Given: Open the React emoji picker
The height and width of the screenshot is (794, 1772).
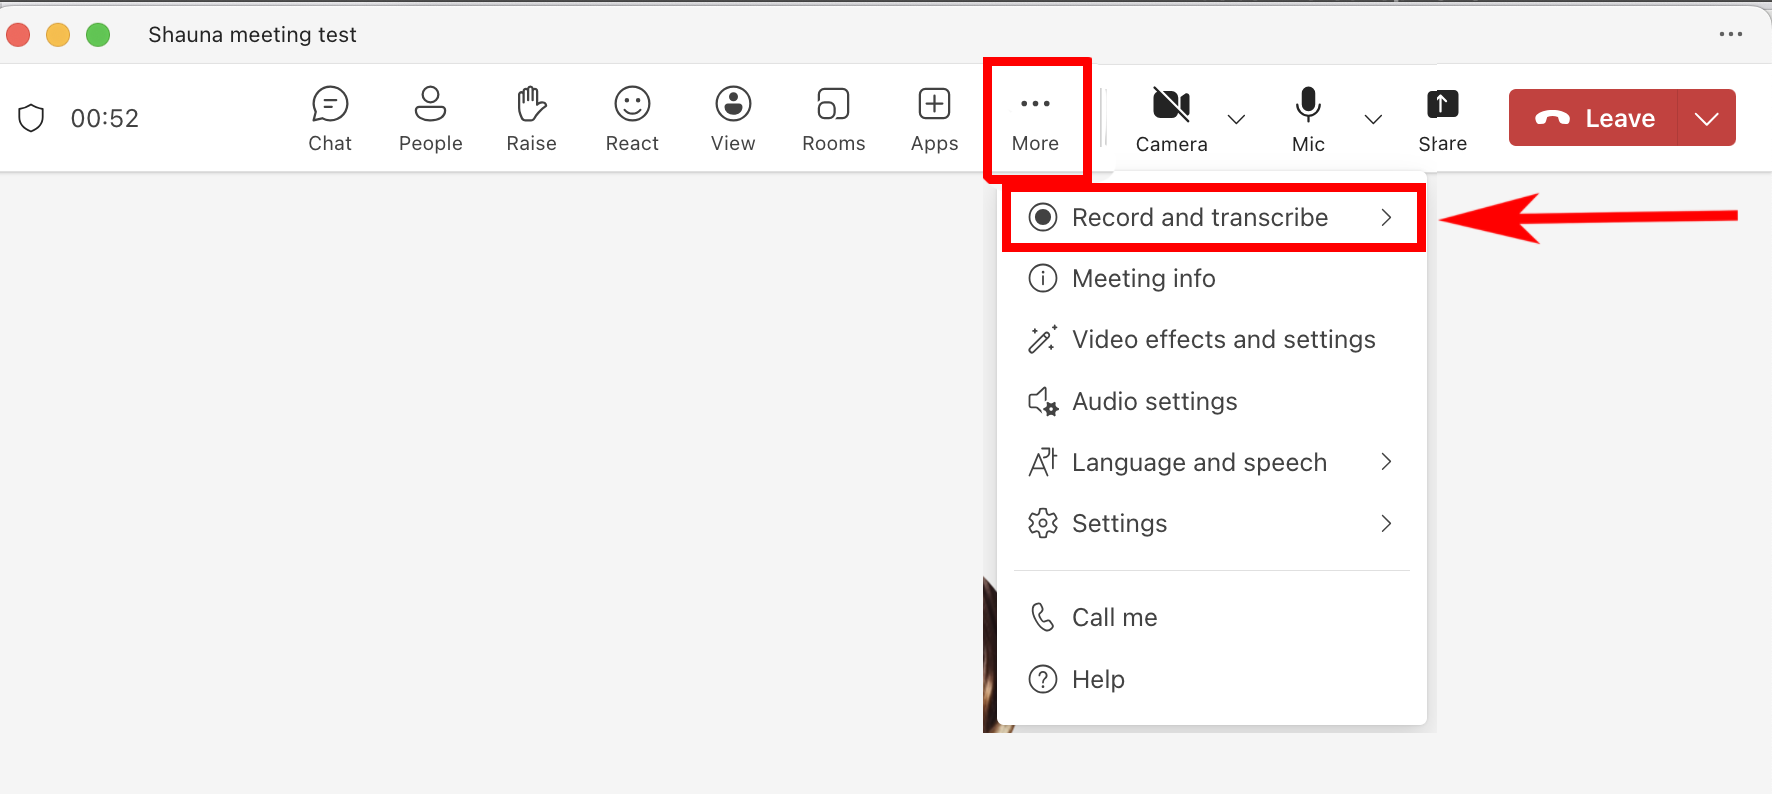Looking at the screenshot, I should click(x=632, y=118).
